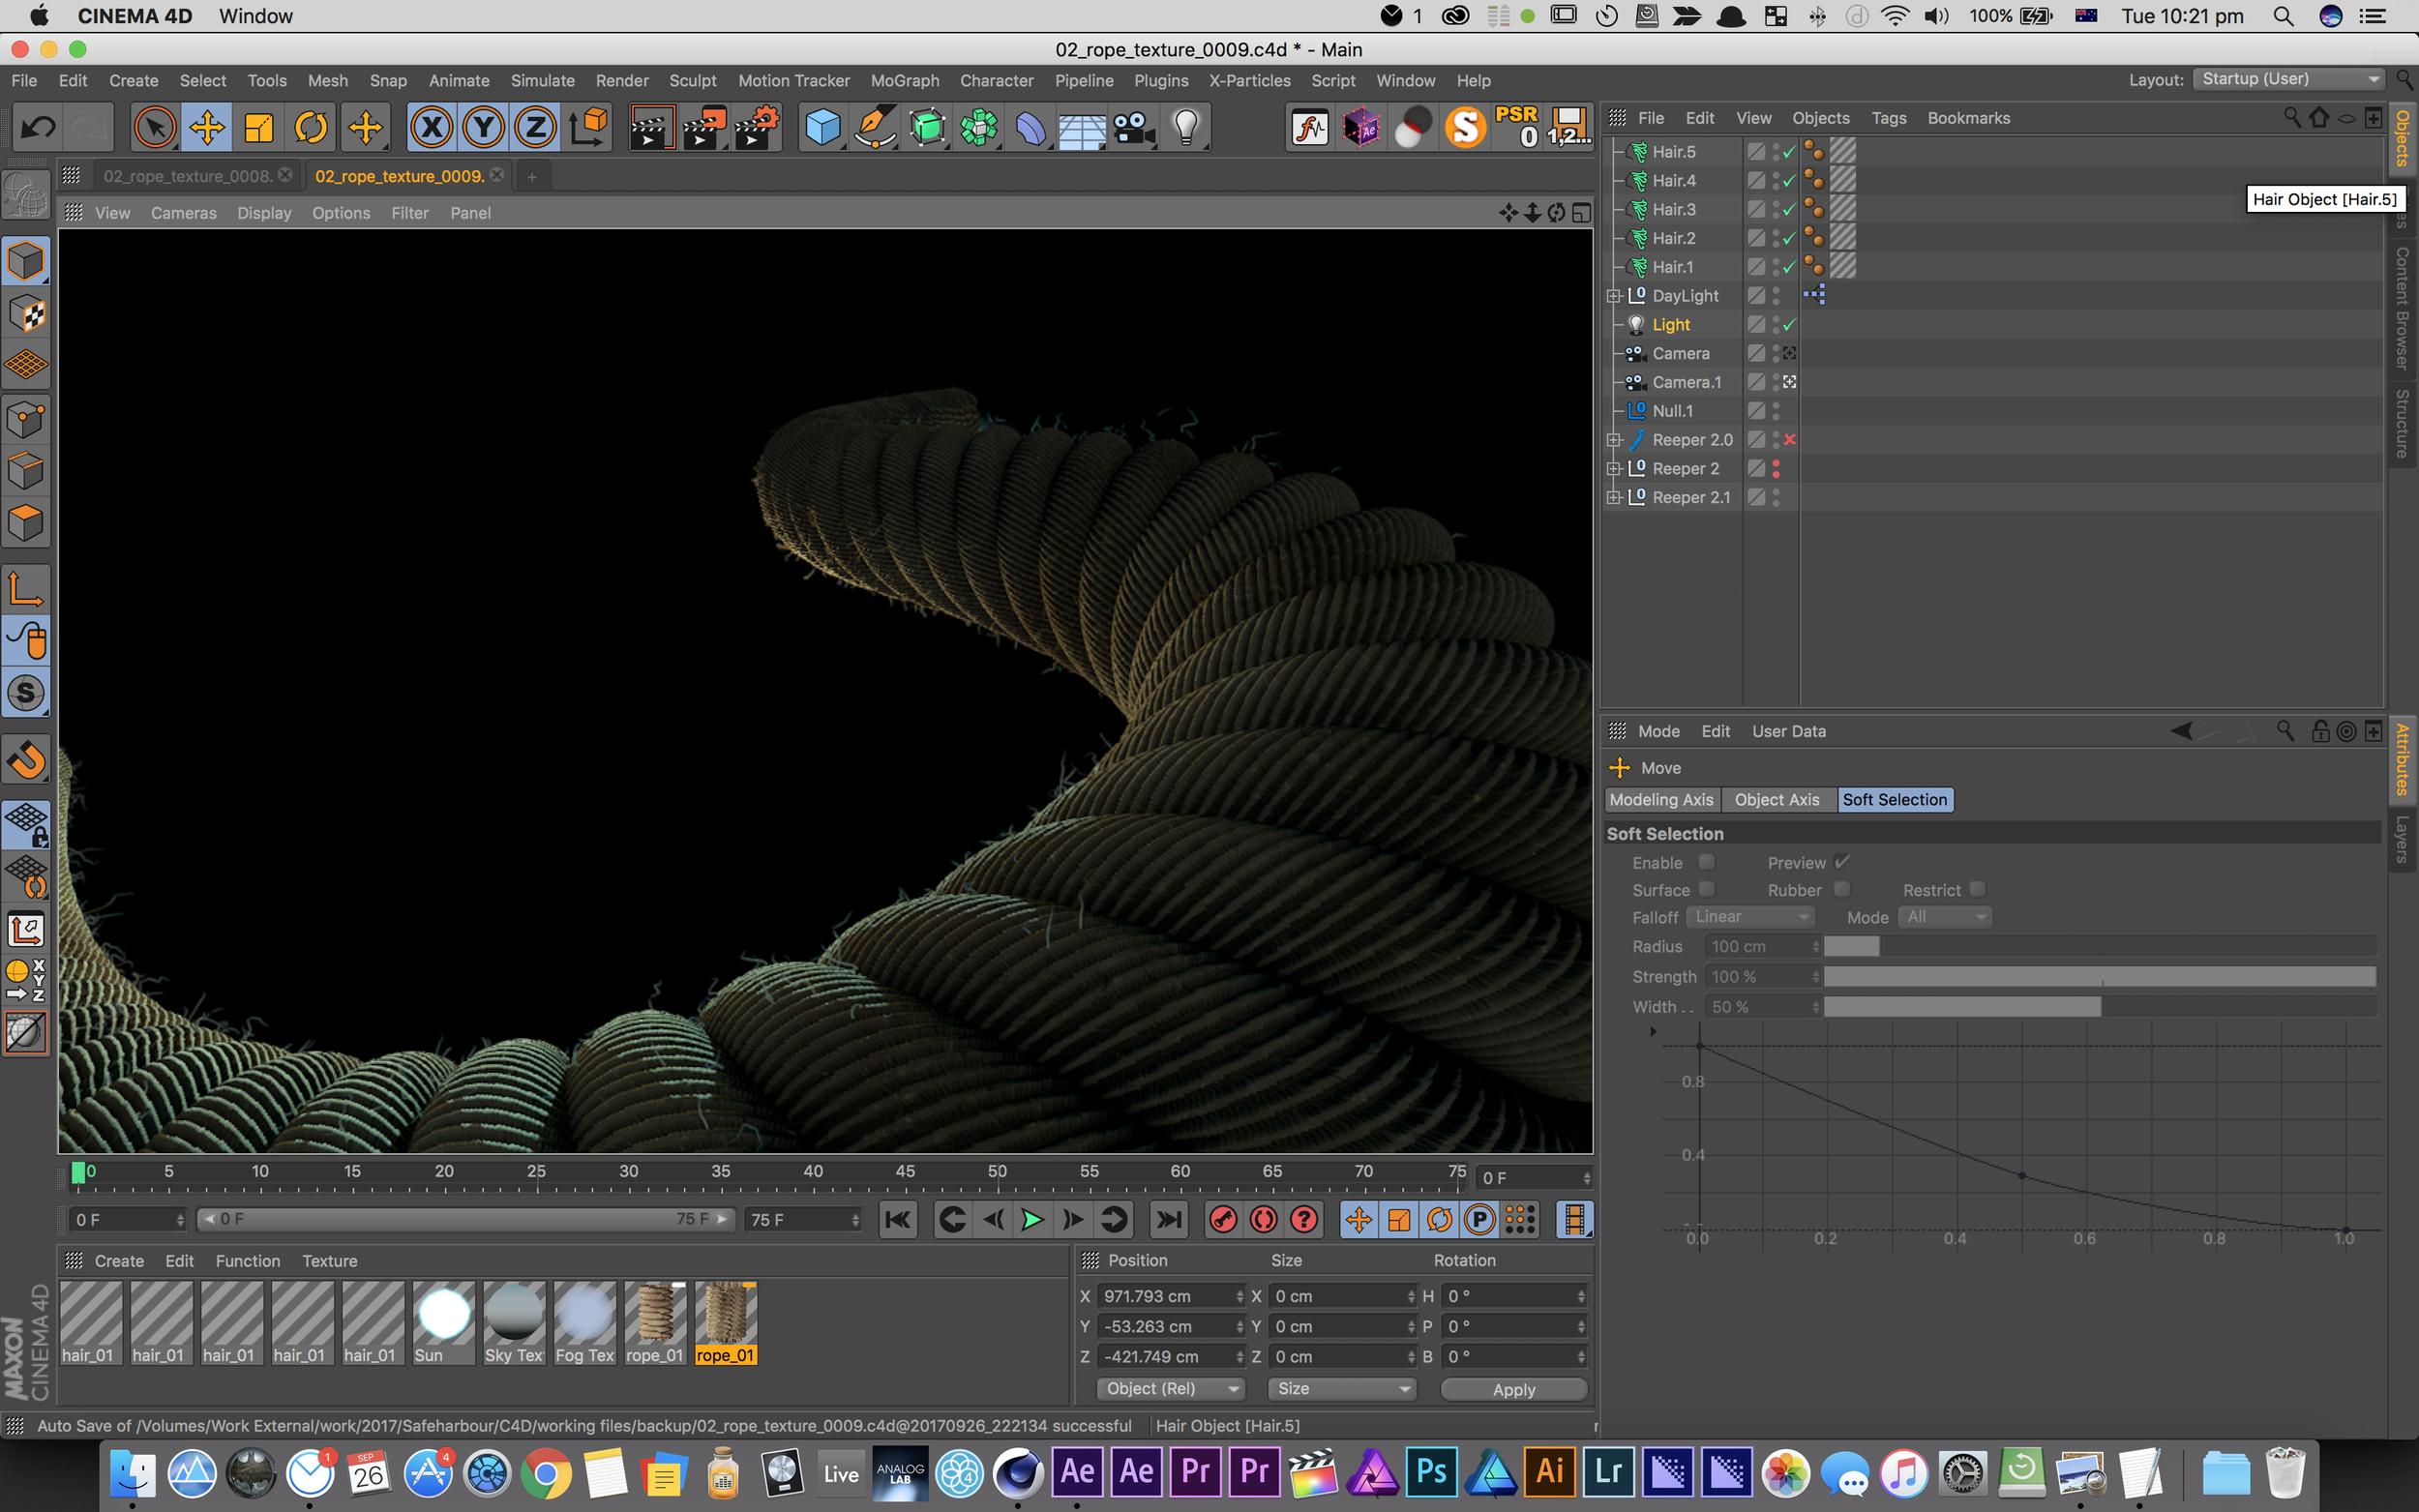This screenshot has height=1512, width=2419.
Task: Click the Bend deformer icon
Action: pyautogui.click(x=1031, y=127)
